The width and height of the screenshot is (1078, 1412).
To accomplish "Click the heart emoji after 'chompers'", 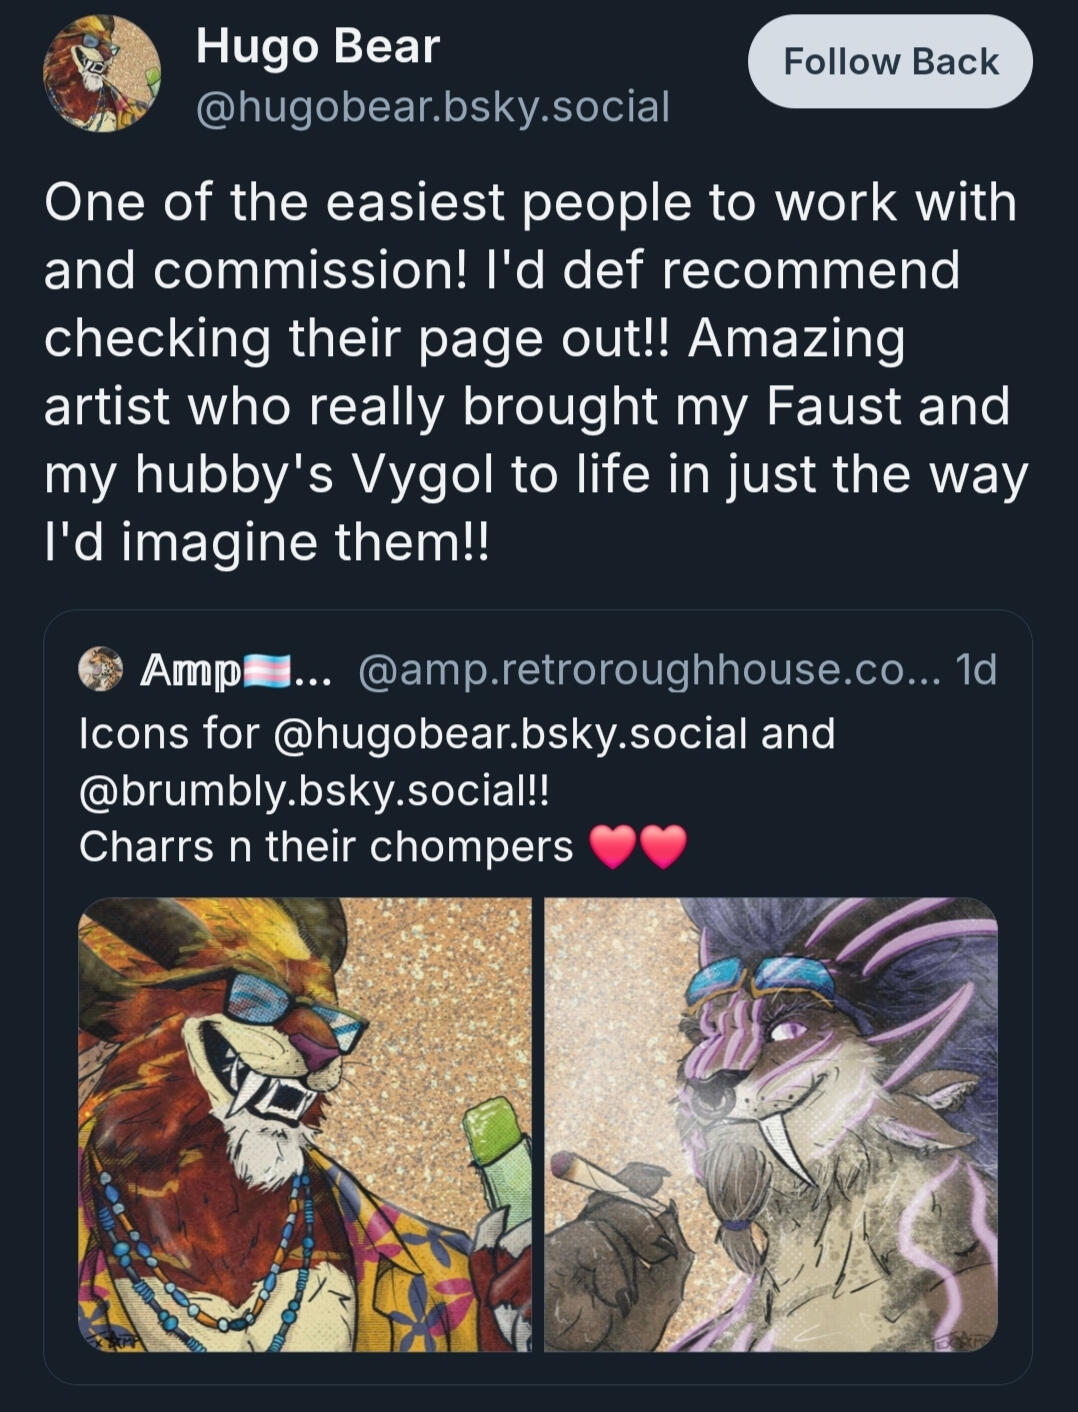I will pos(613,845).
